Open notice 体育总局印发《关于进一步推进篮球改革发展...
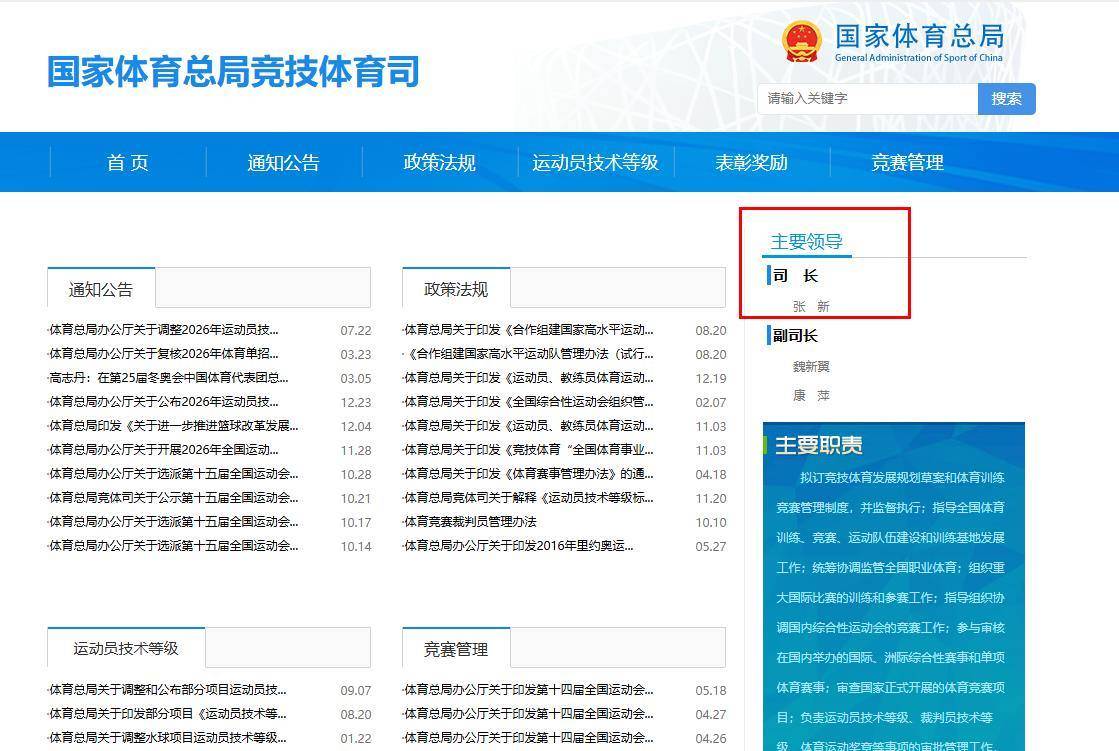This screenshot has height=751, width=1119. (173, 425)
